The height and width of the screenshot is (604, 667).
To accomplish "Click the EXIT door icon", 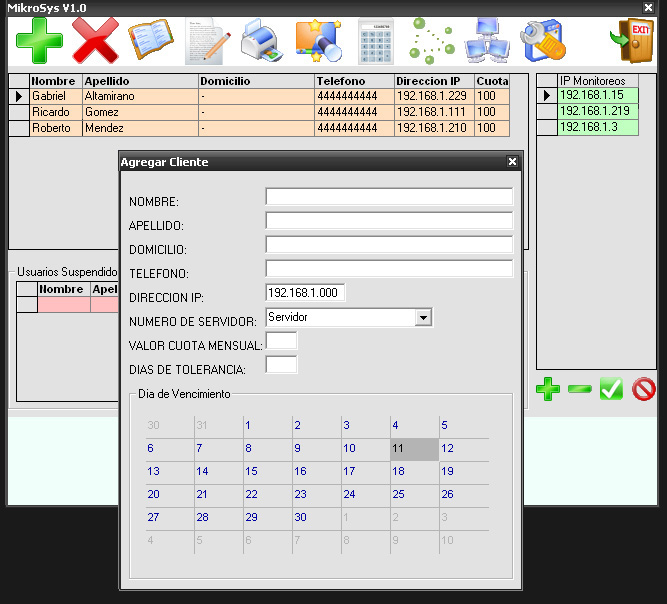I will point(632,41).
